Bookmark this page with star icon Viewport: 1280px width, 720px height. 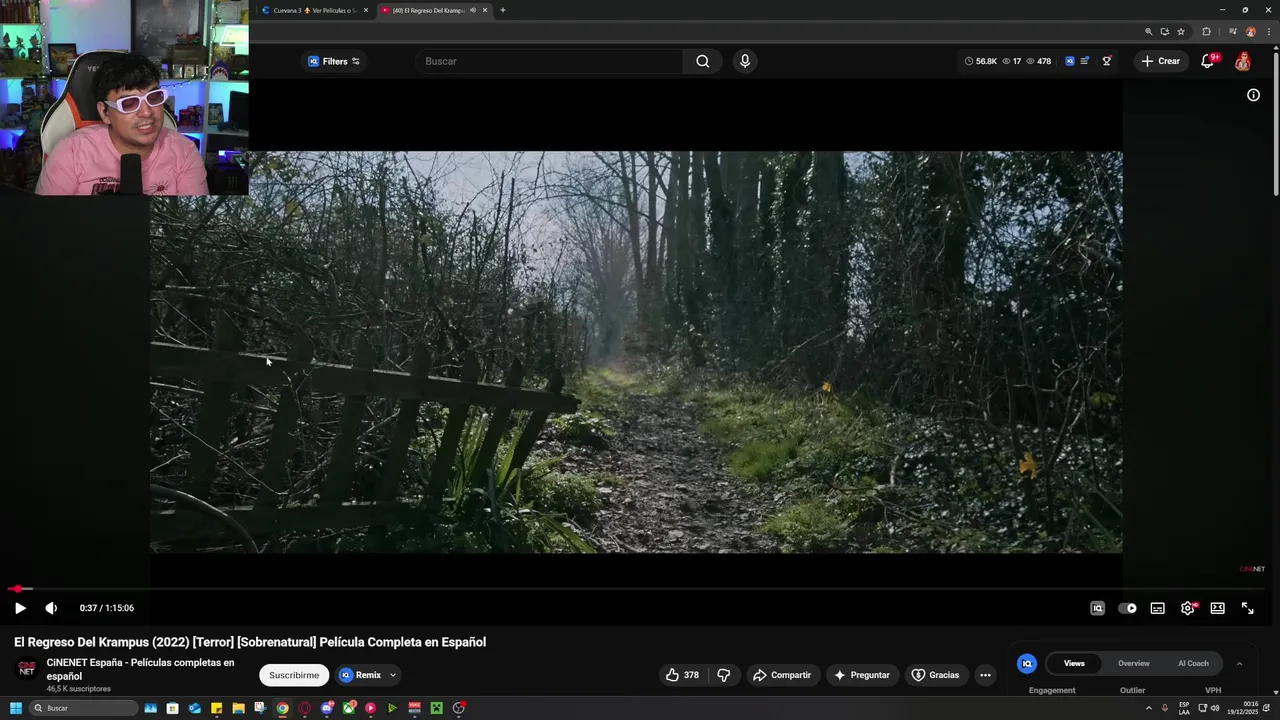[1181, 32]
